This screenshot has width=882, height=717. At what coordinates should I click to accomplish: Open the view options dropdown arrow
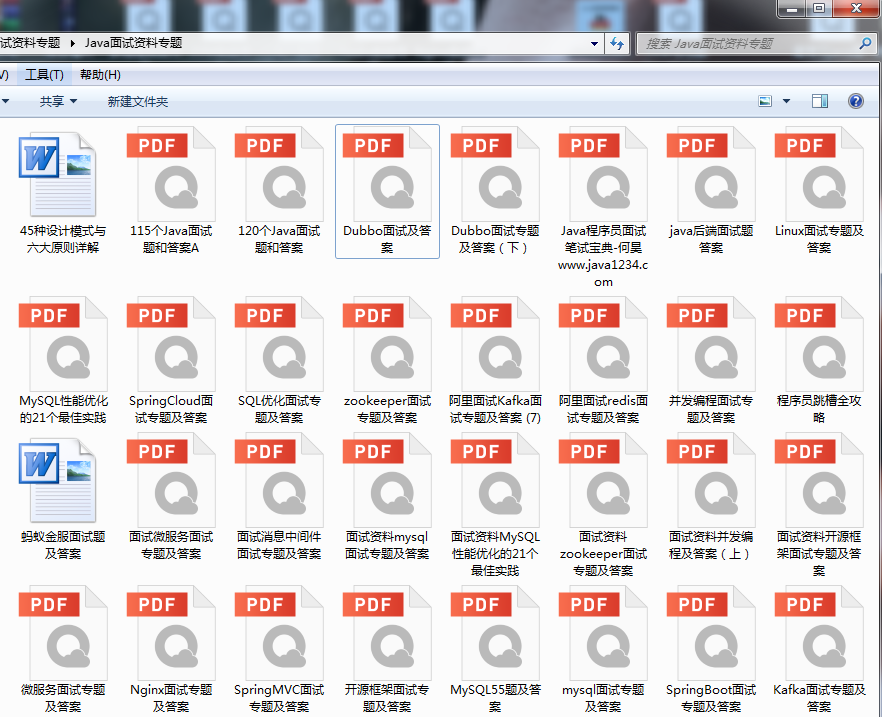coord(786,101)
